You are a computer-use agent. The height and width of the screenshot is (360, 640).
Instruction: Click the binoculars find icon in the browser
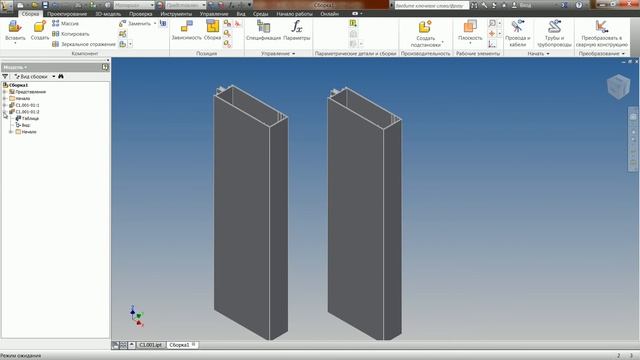coord(61,76)
